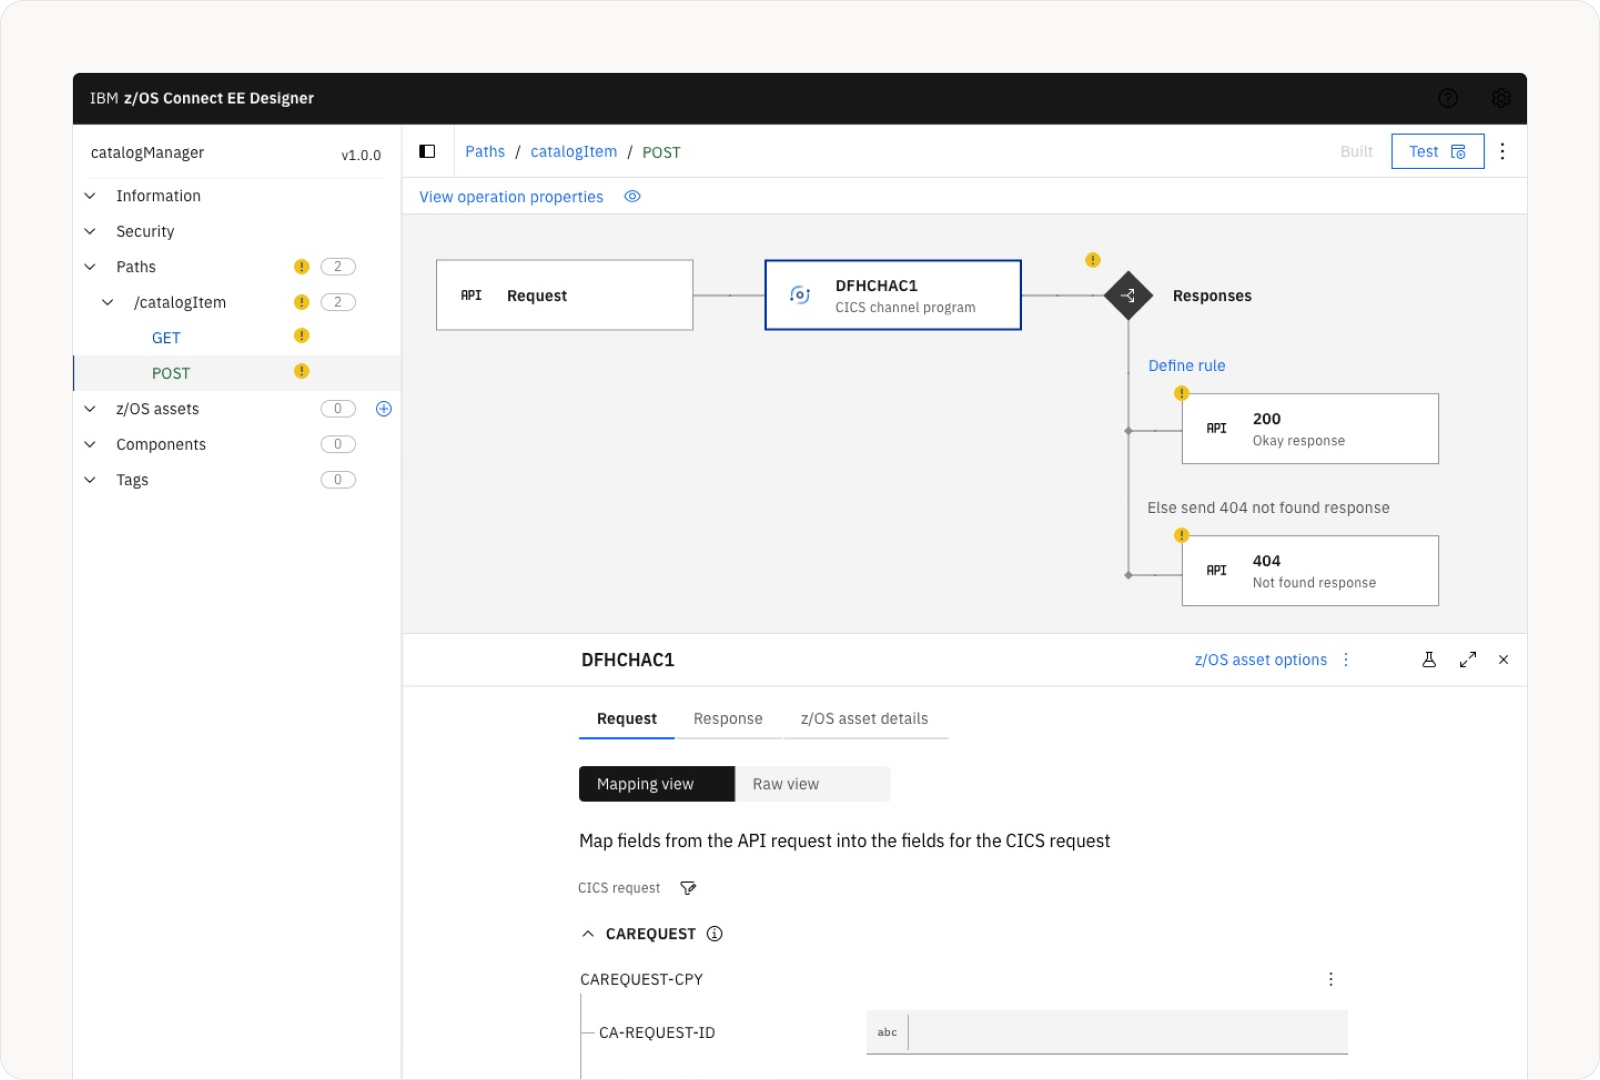Open the settings gear in header
The width and height of the screenshot is (1600, 1080).
1501,98
